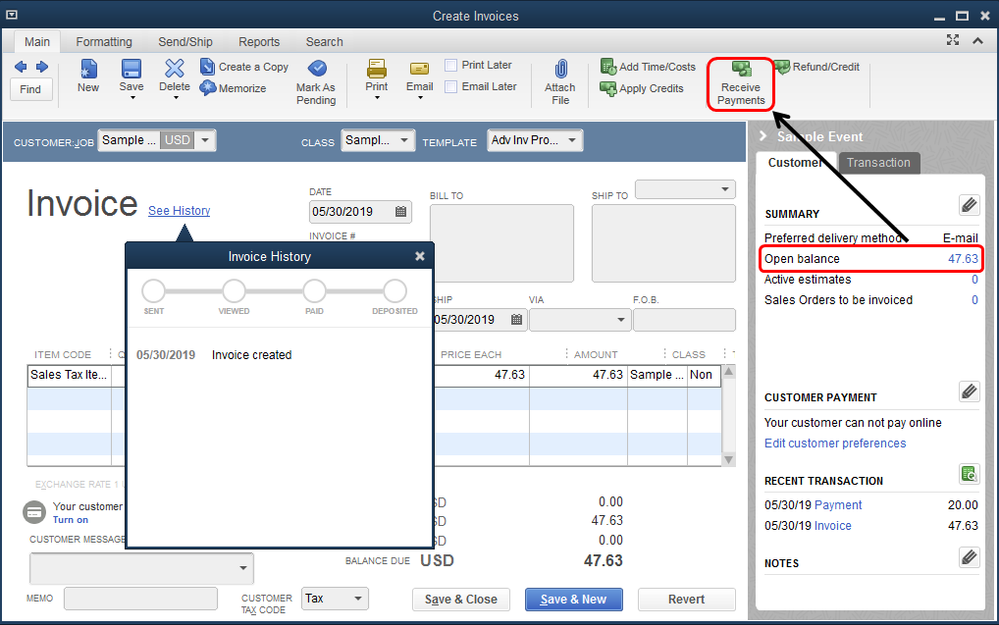999x625 pixels.
Task: Save the current invoice
Action: (x=131, y=76)
